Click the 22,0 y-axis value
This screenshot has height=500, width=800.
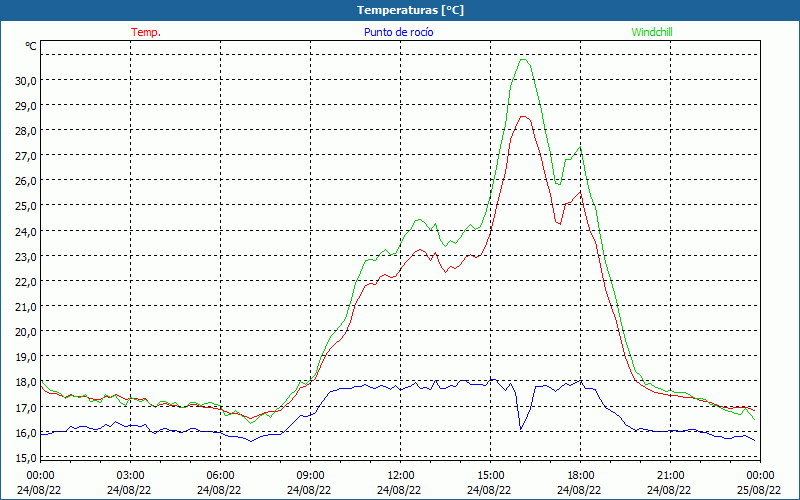[x=26, y=281]
